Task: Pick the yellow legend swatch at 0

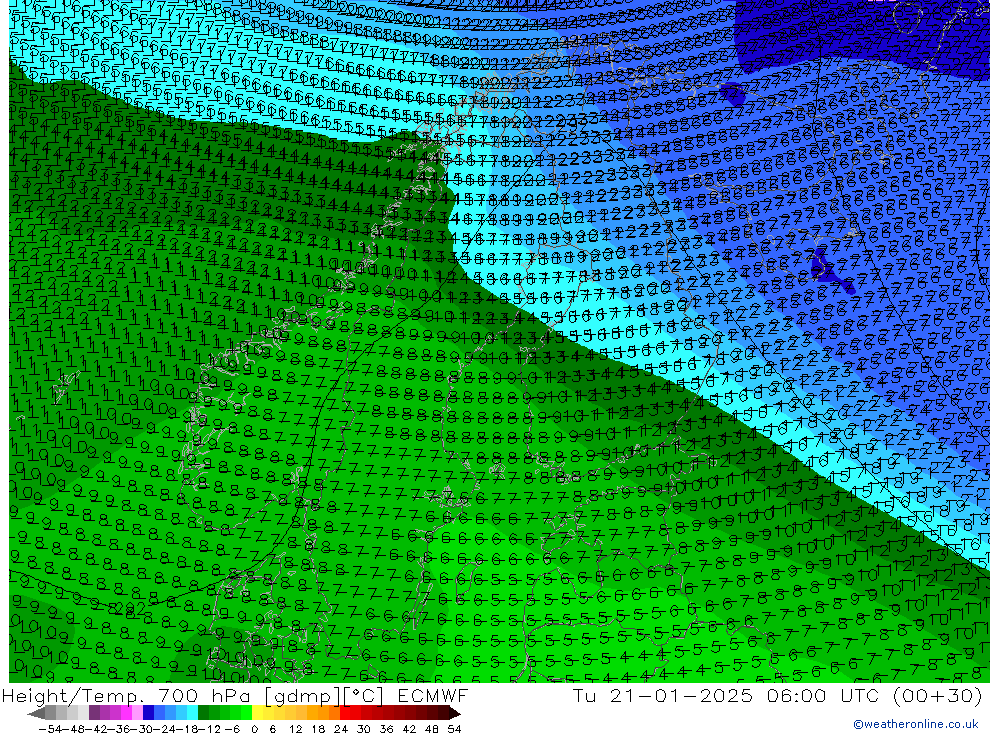Action: (258, 713)
